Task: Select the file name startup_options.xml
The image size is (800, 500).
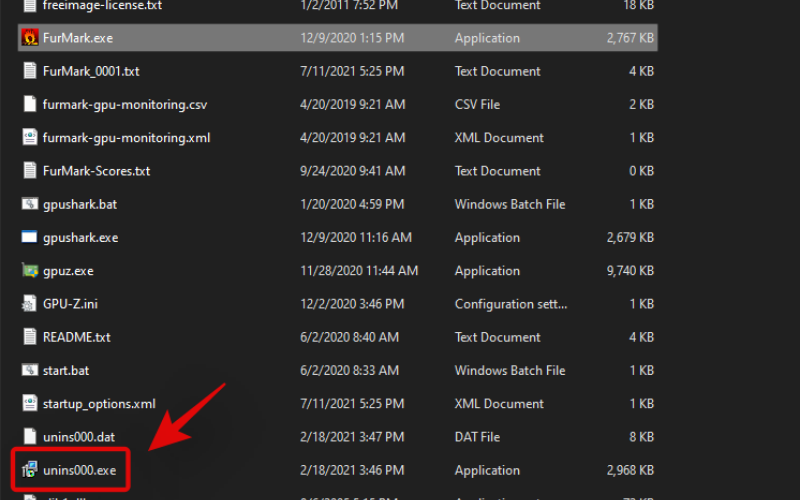Action: pos(99,404)
